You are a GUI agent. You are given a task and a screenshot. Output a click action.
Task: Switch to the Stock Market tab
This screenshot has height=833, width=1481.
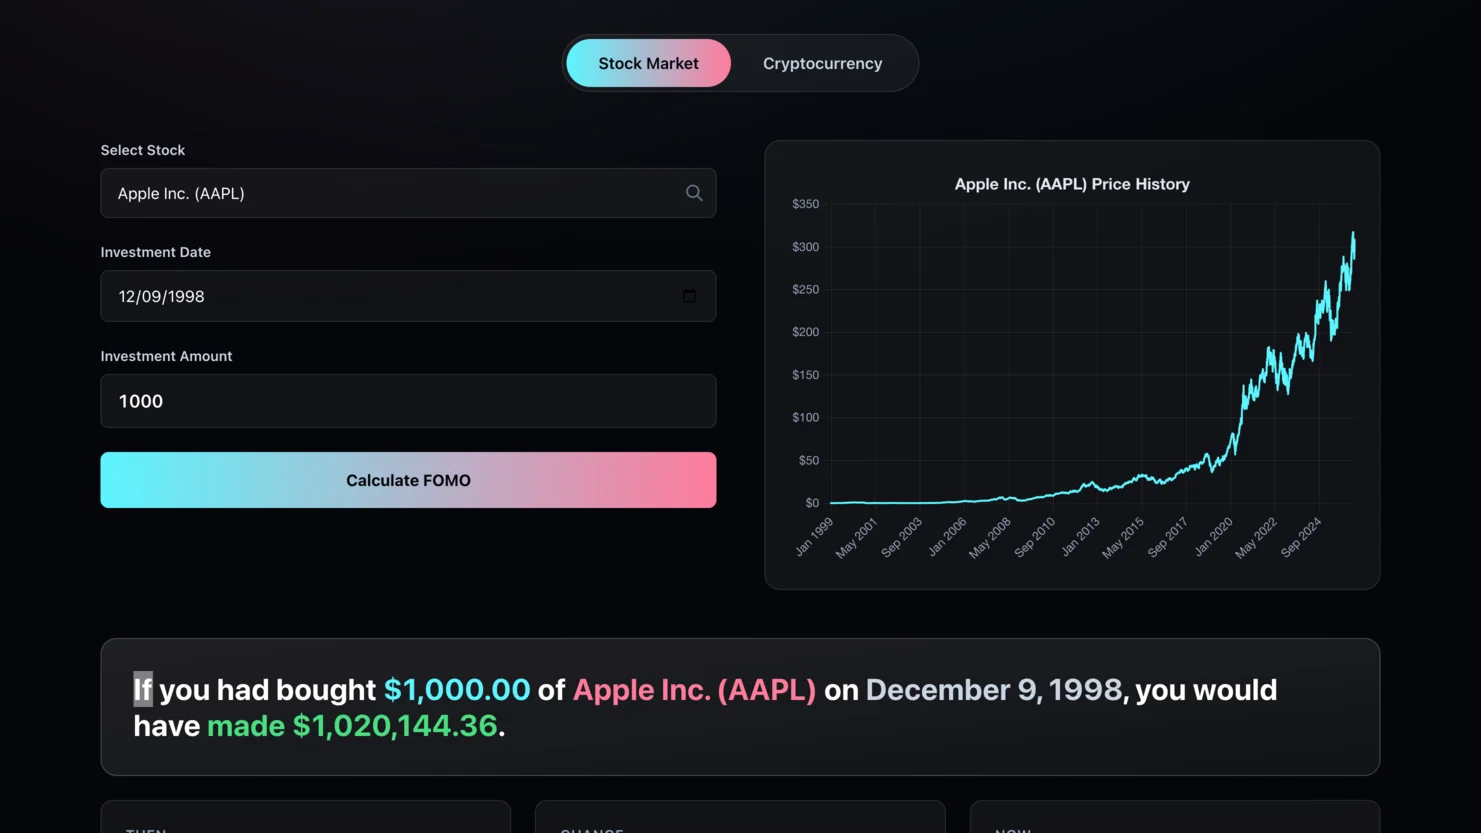(x=648, y=63)
